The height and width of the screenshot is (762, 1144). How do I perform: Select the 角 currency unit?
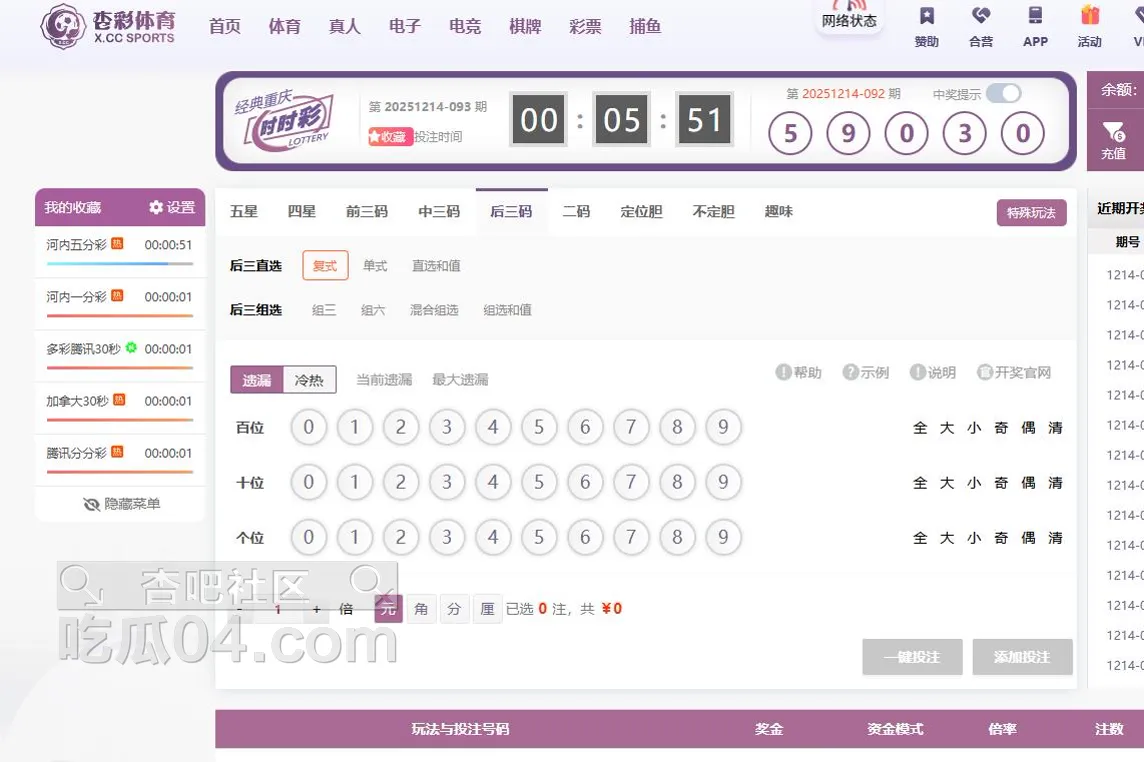click(x=421, y=608)
